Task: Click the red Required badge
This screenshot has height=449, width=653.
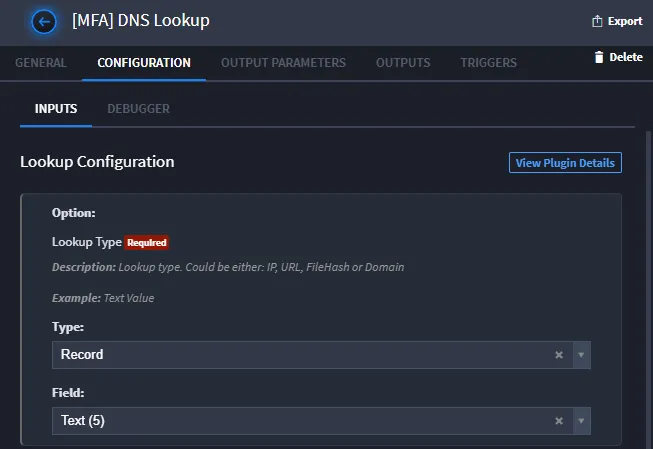Action: coord(147,242)
